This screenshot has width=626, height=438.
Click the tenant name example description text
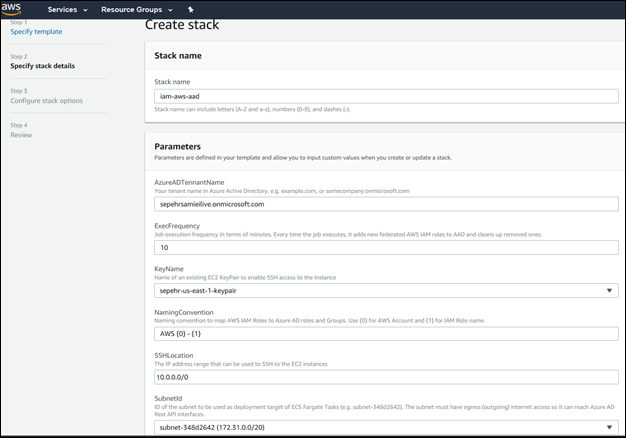(282, 191)
